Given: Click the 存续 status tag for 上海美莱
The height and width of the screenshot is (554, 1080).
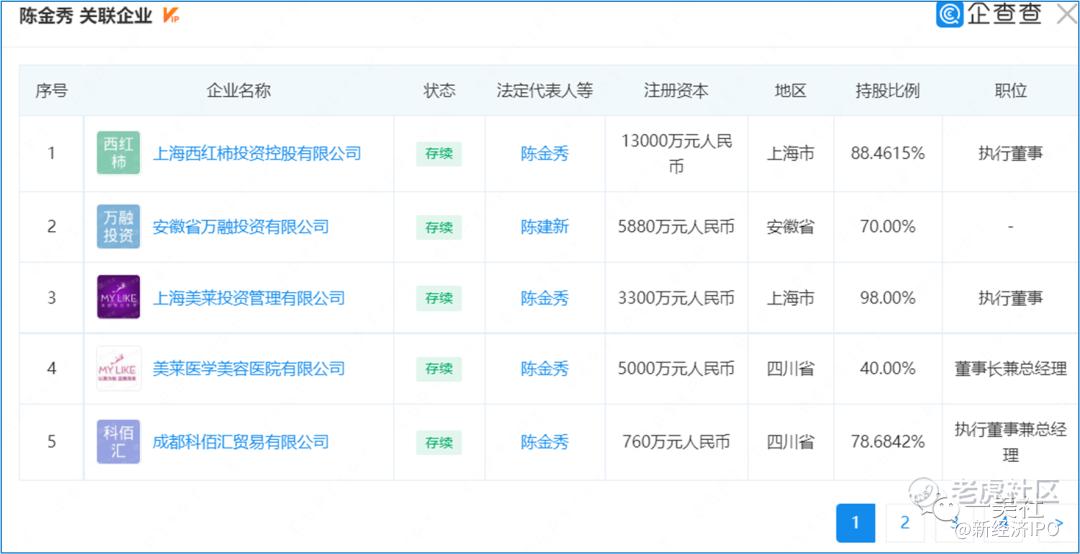Looking at the screenshot, I should click(439, 298).
